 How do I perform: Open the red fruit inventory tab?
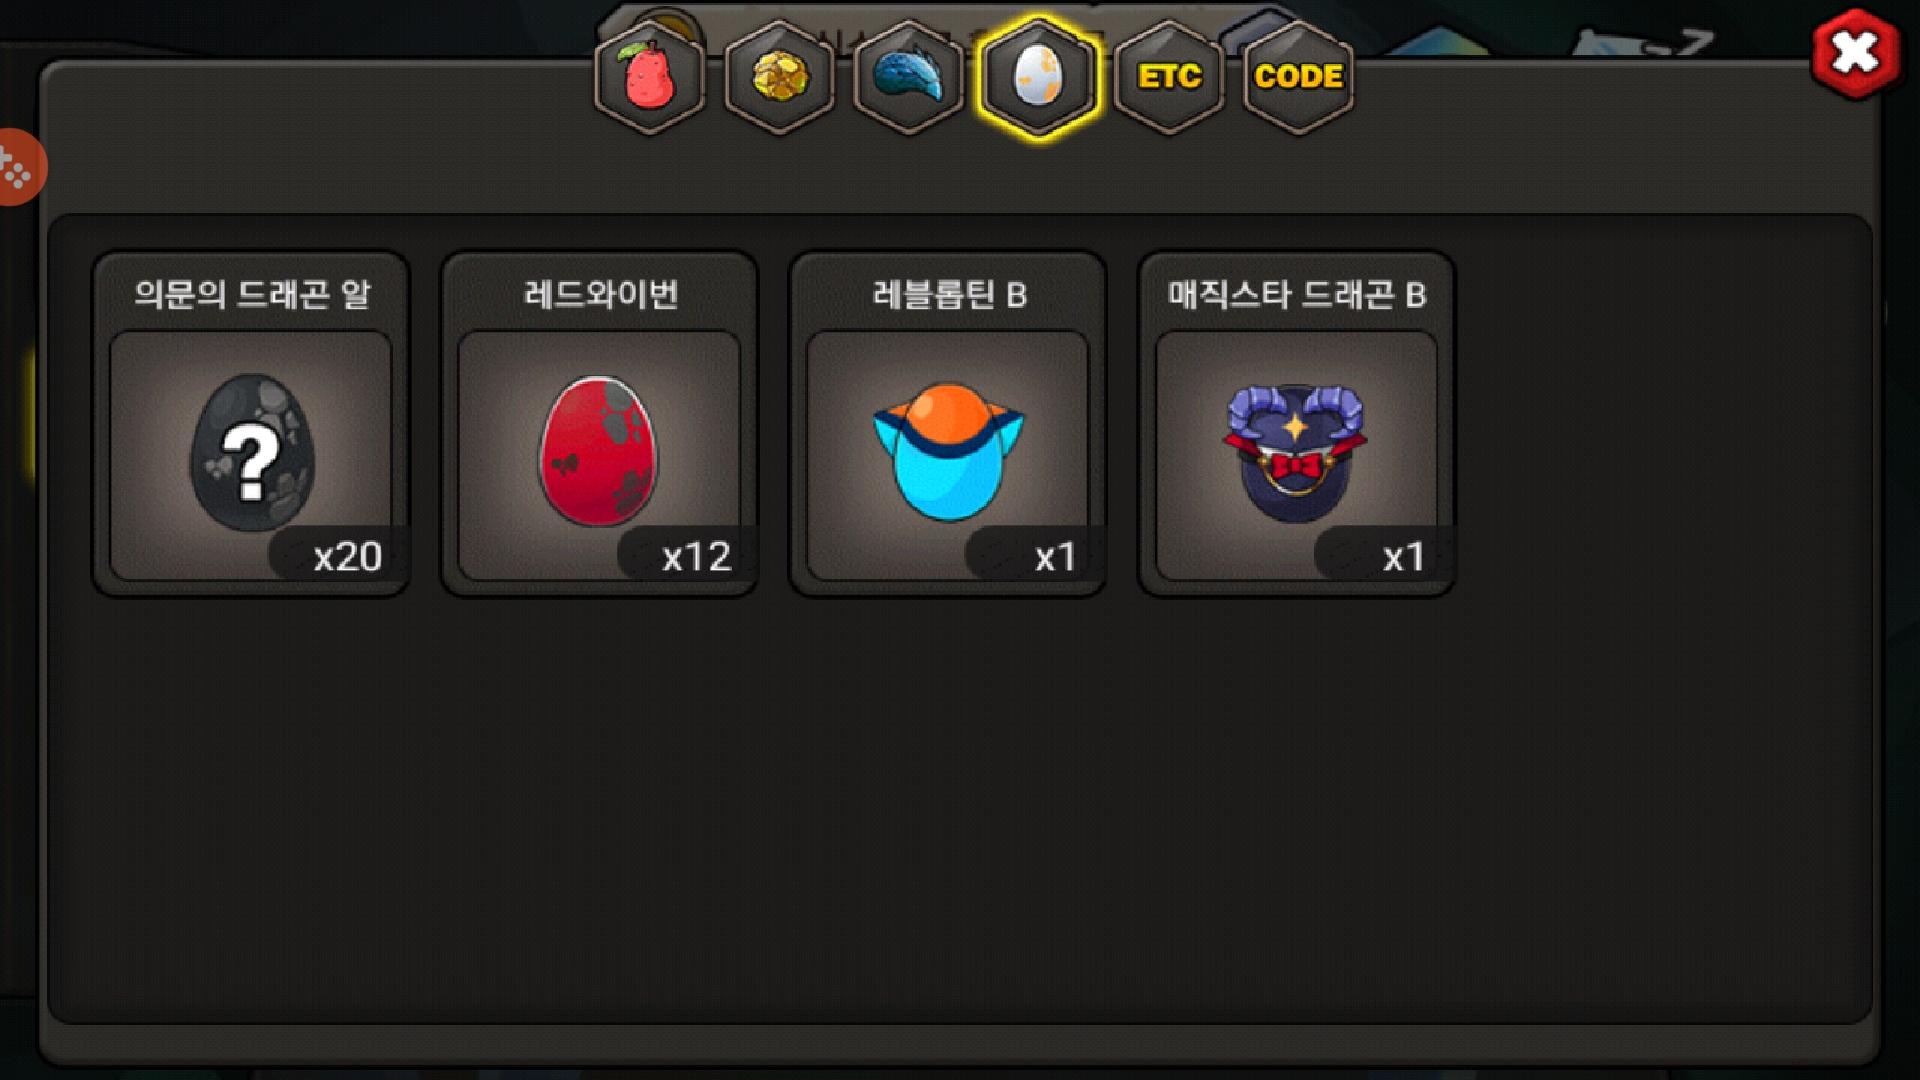click(x=650, y=77)
